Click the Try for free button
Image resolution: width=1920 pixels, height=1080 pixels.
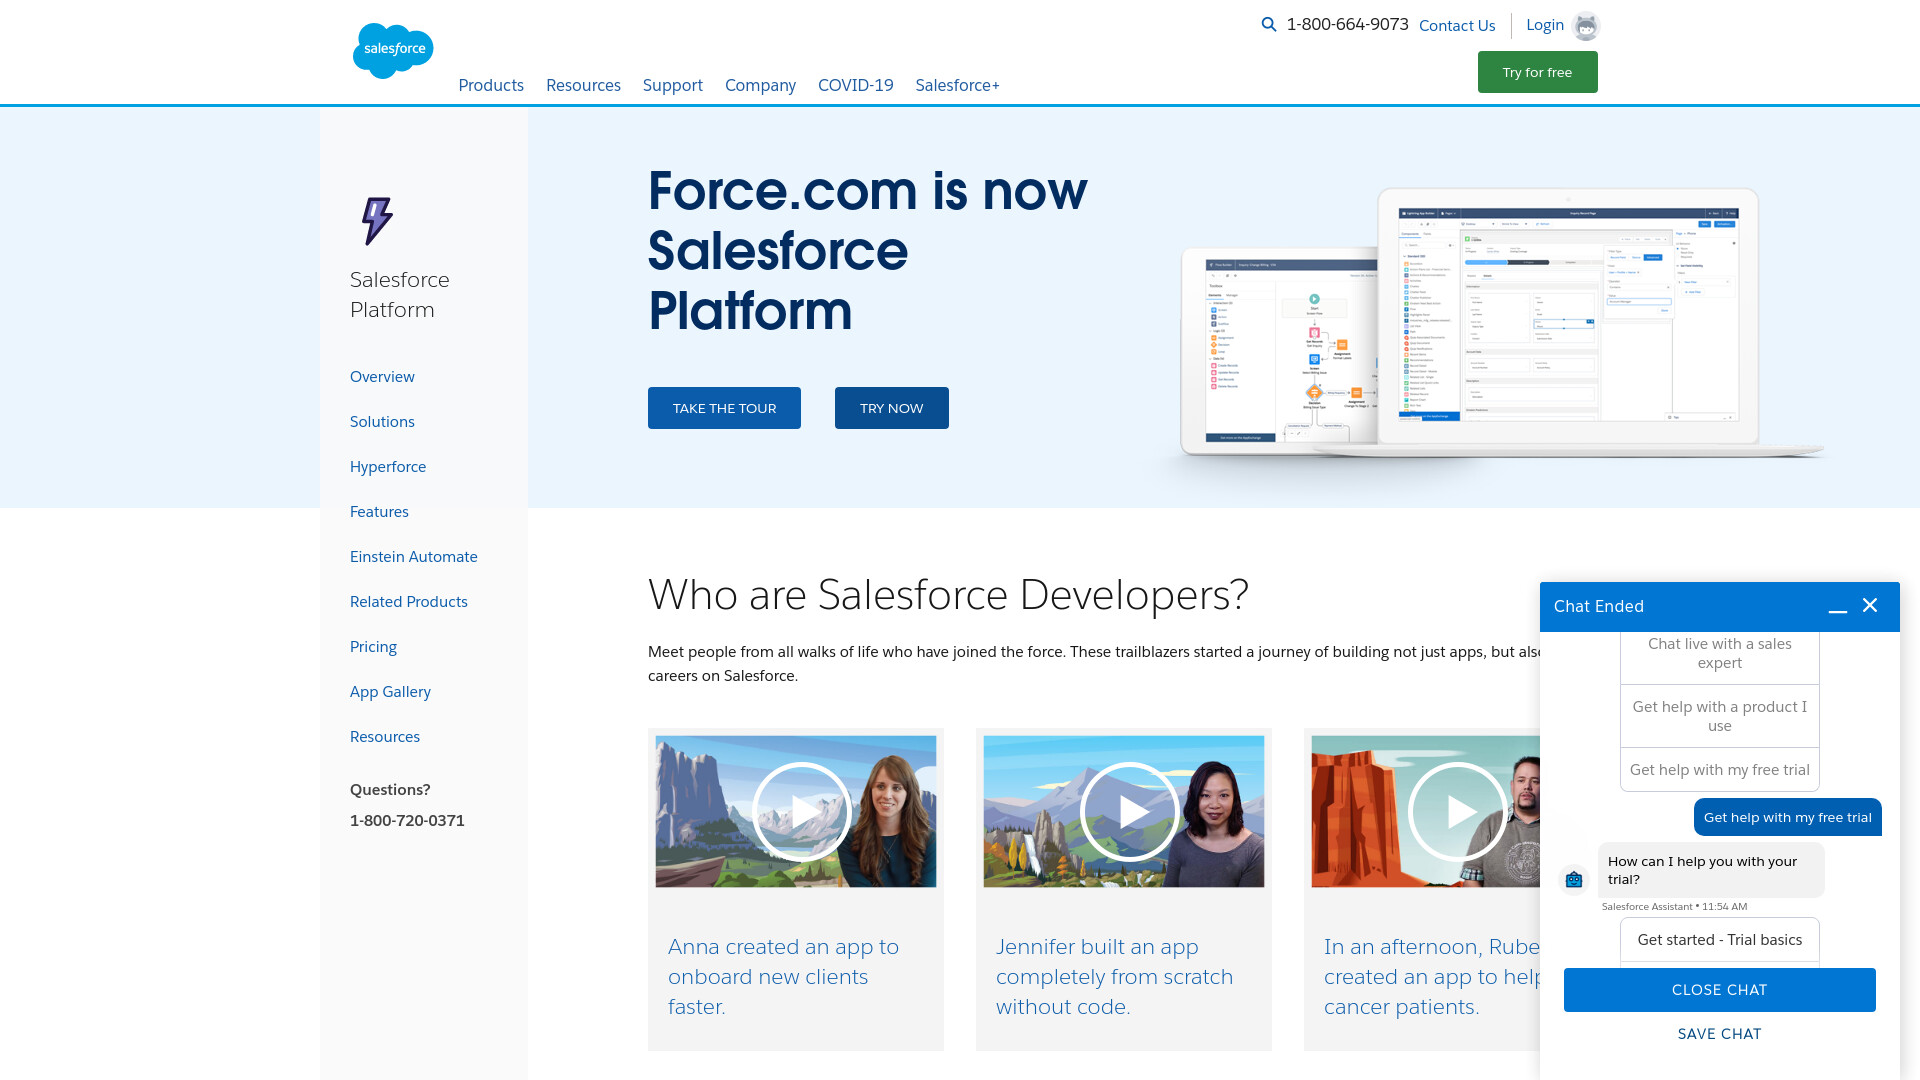(1537, 72)
